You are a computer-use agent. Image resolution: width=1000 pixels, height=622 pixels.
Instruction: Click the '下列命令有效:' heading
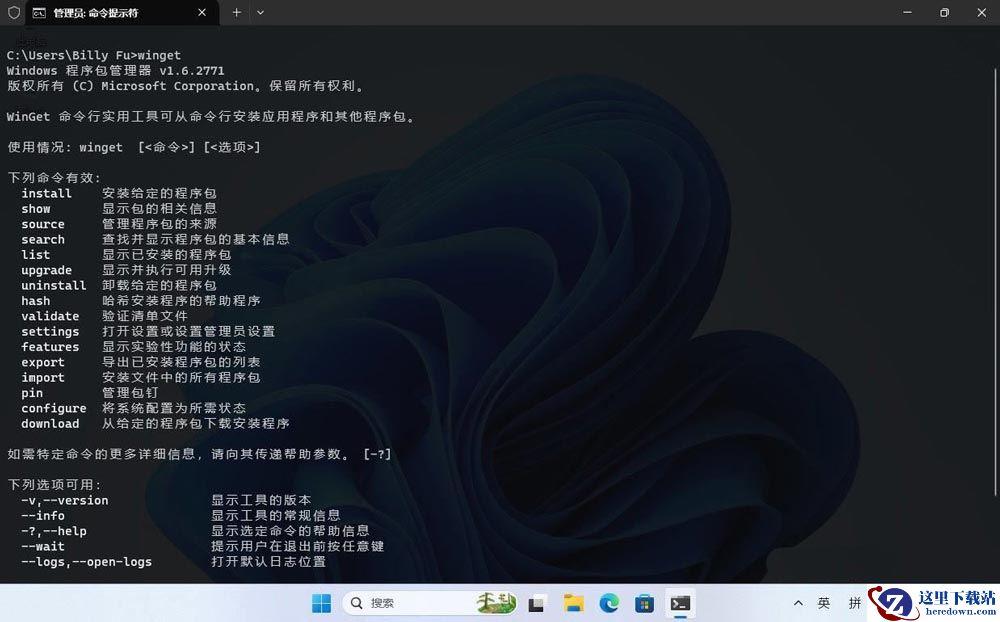point(54,178)
